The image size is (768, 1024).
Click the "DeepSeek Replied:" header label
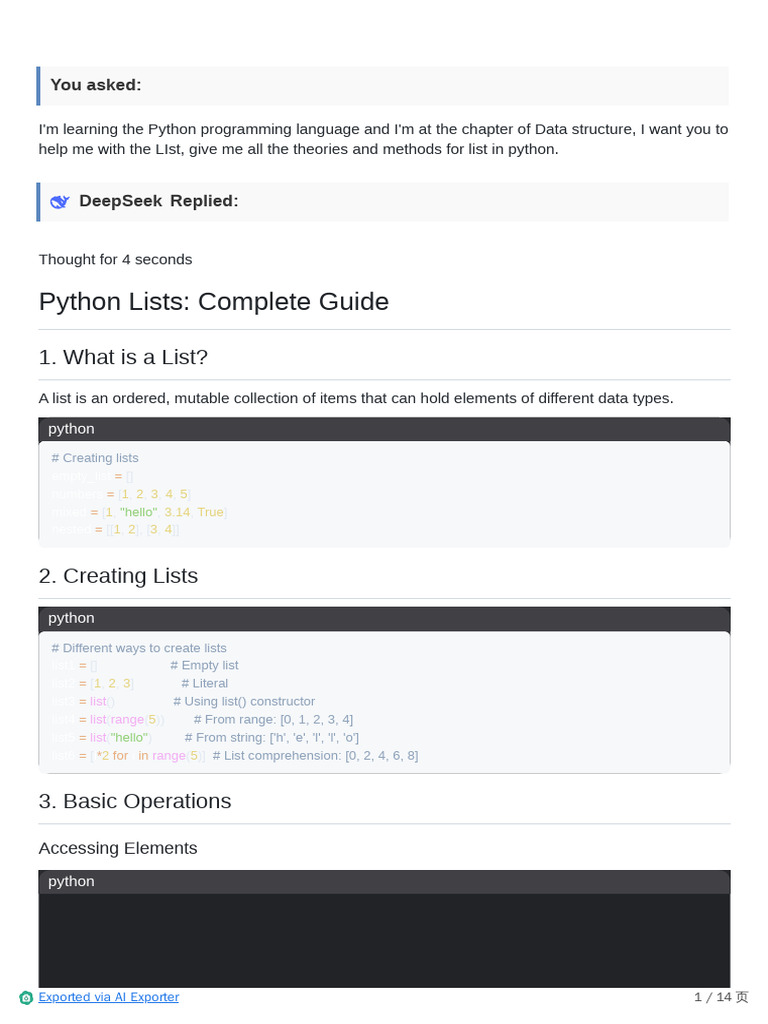[x=158, y=201]
